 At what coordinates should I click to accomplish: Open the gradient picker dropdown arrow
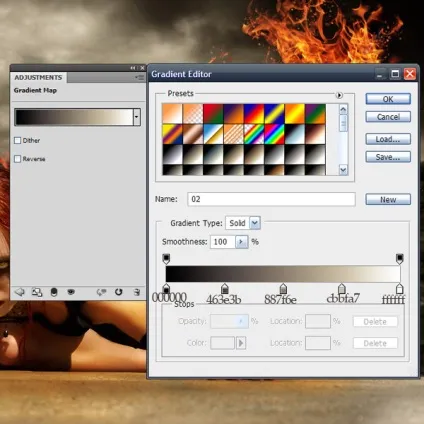[x=136, y=117]
